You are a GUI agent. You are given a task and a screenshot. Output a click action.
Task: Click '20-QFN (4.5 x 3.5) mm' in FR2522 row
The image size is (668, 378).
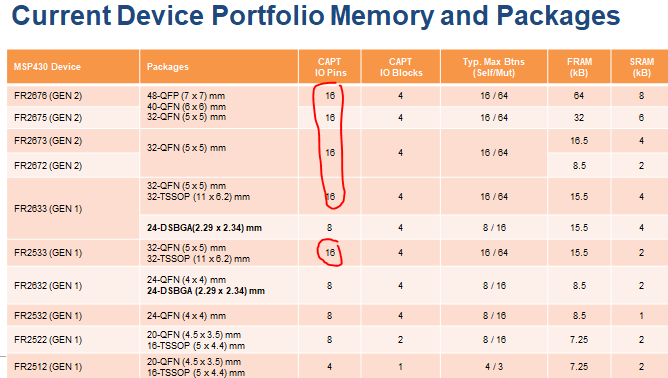tap(194, 335)
